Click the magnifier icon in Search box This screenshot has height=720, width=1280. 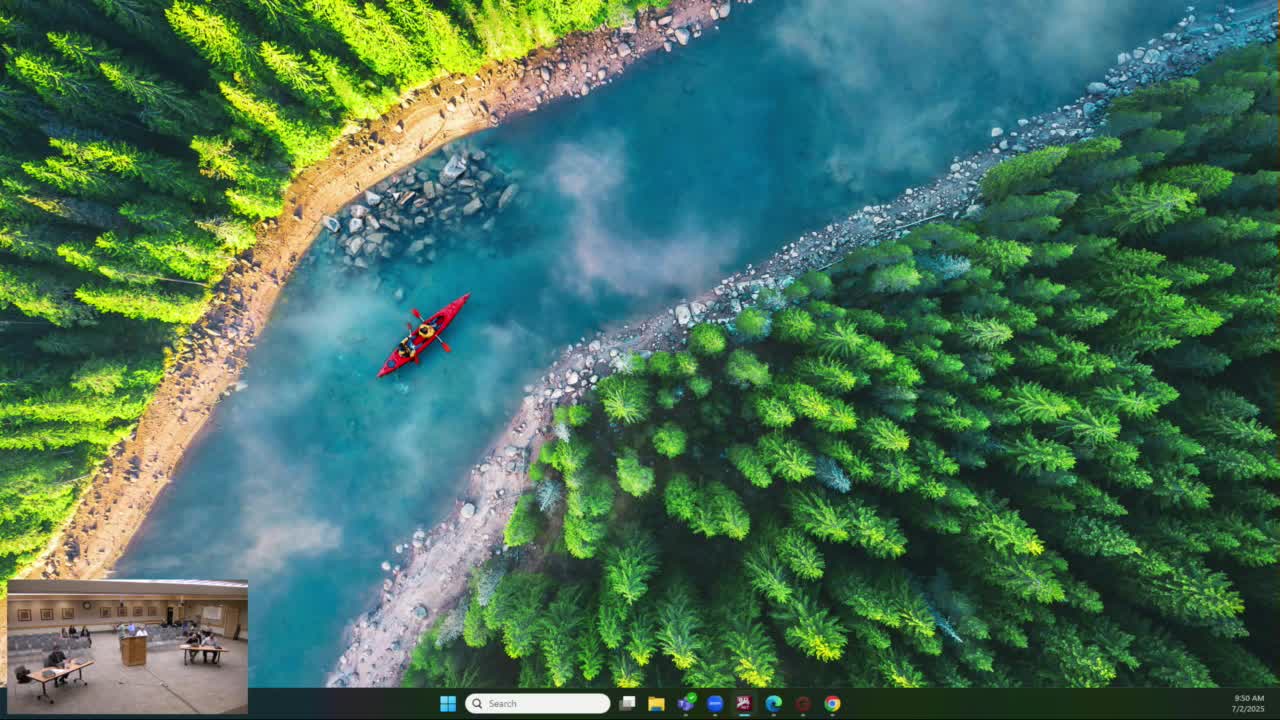point(477,703)
